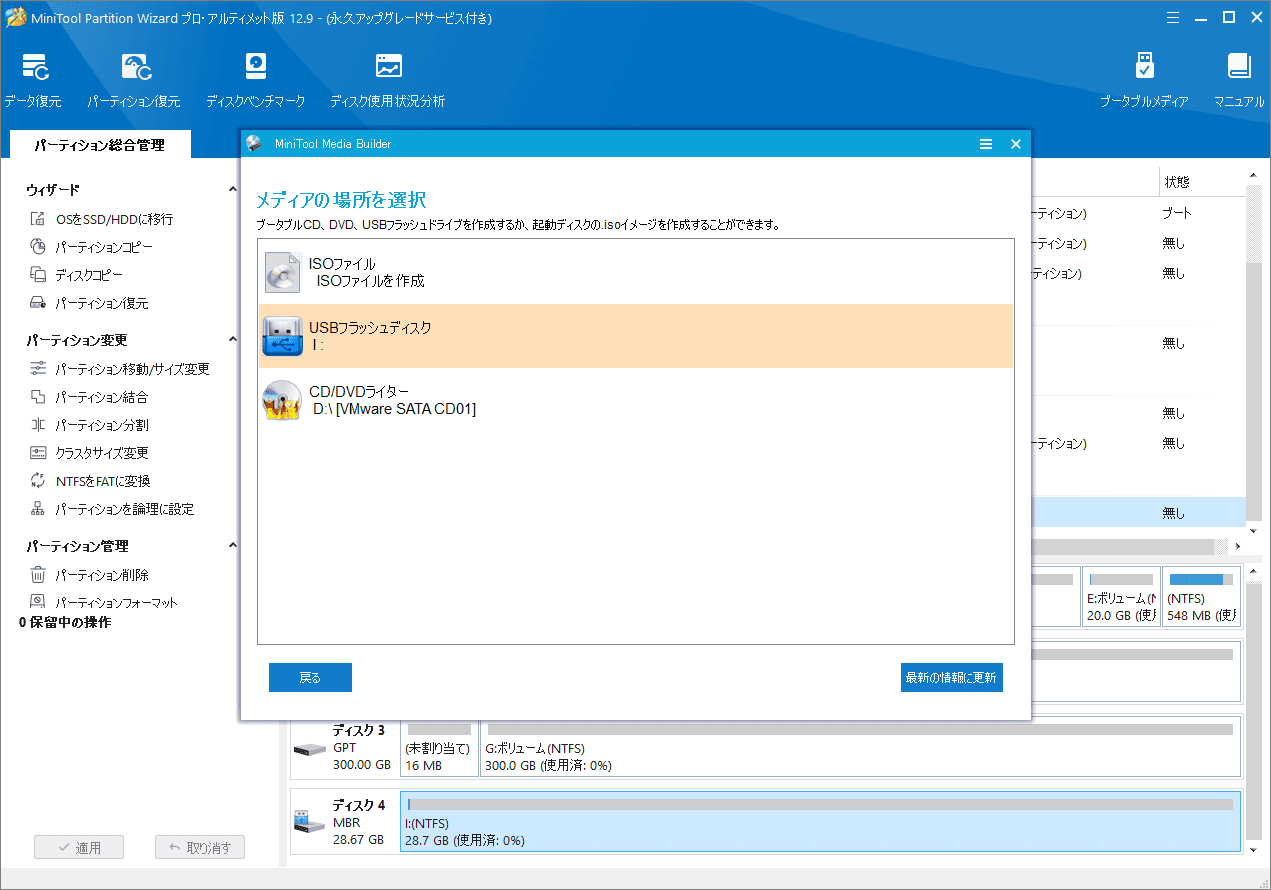
Task: Choose USBフラッシュディスク I: option
Action: tap(636, 336)
